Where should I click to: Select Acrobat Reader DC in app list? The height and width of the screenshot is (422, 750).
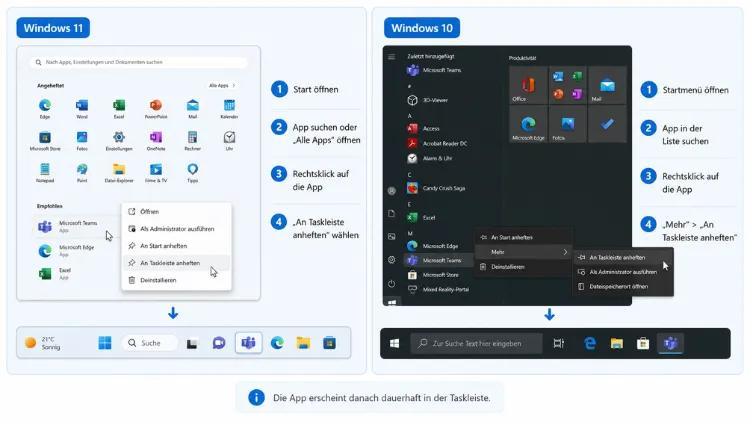[439, 143]
